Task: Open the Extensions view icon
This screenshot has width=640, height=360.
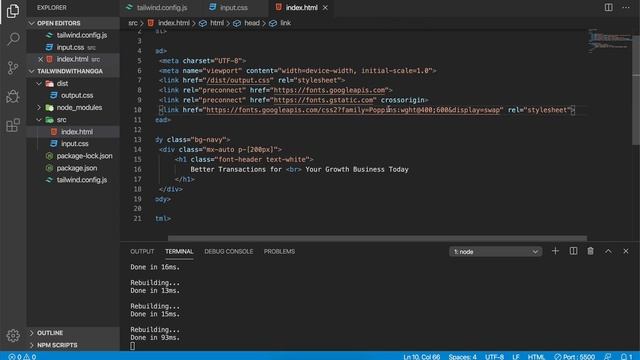Action: pyautogui.click(x=13, y=125)
